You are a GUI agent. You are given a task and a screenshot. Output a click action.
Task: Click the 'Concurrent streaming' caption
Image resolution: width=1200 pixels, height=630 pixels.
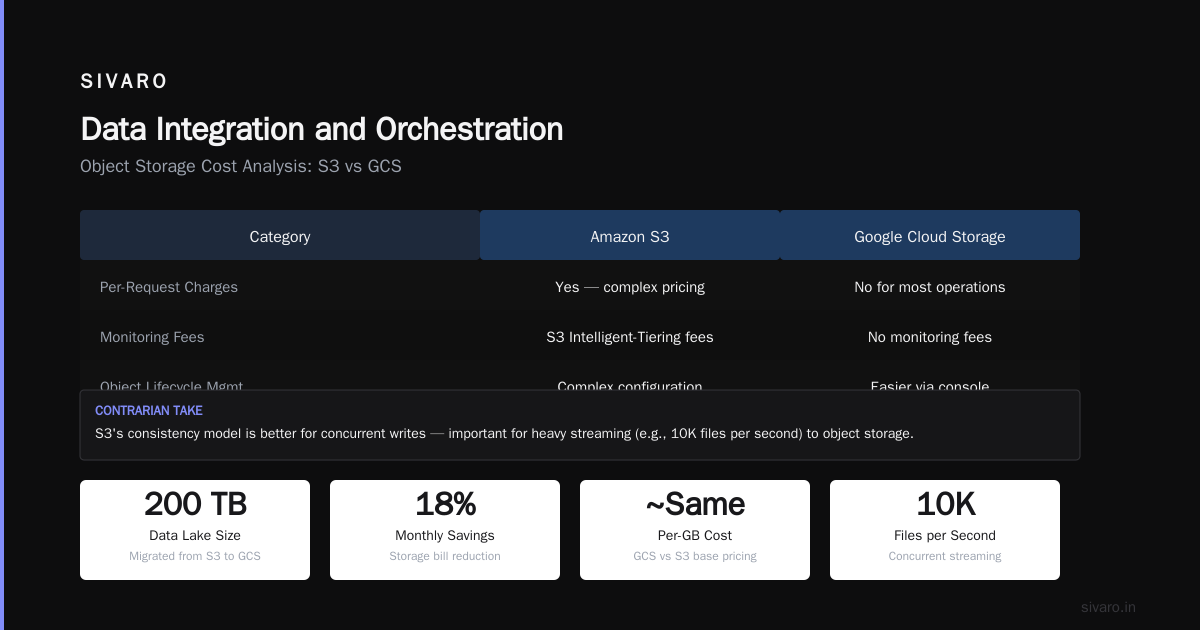coord(945,556)
